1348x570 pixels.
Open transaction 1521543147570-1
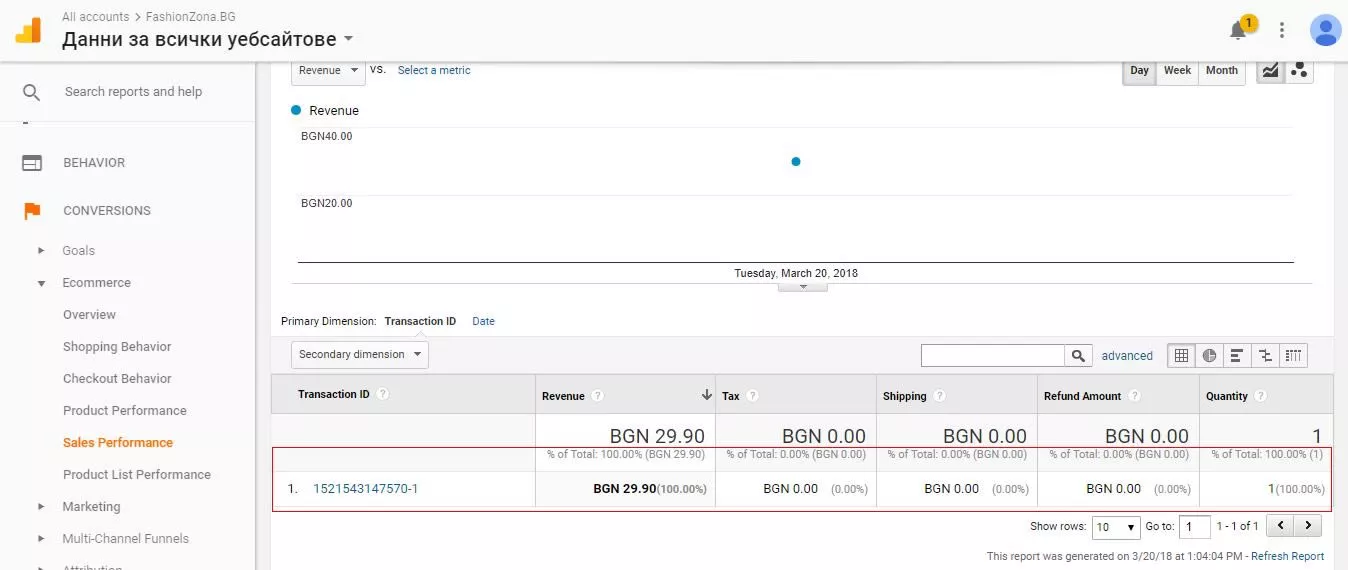pyautogui.click(x=366, y=489)
